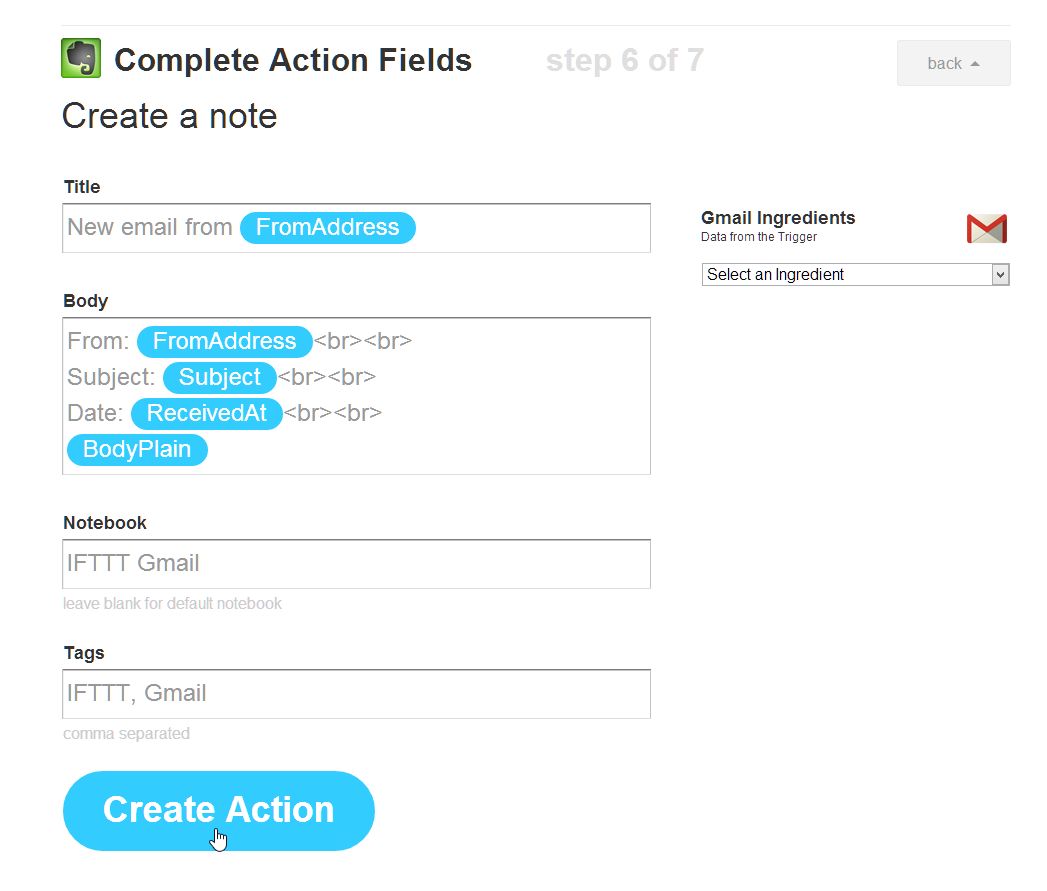Click the step 6 of 7 indicator

tap(625, 61)
